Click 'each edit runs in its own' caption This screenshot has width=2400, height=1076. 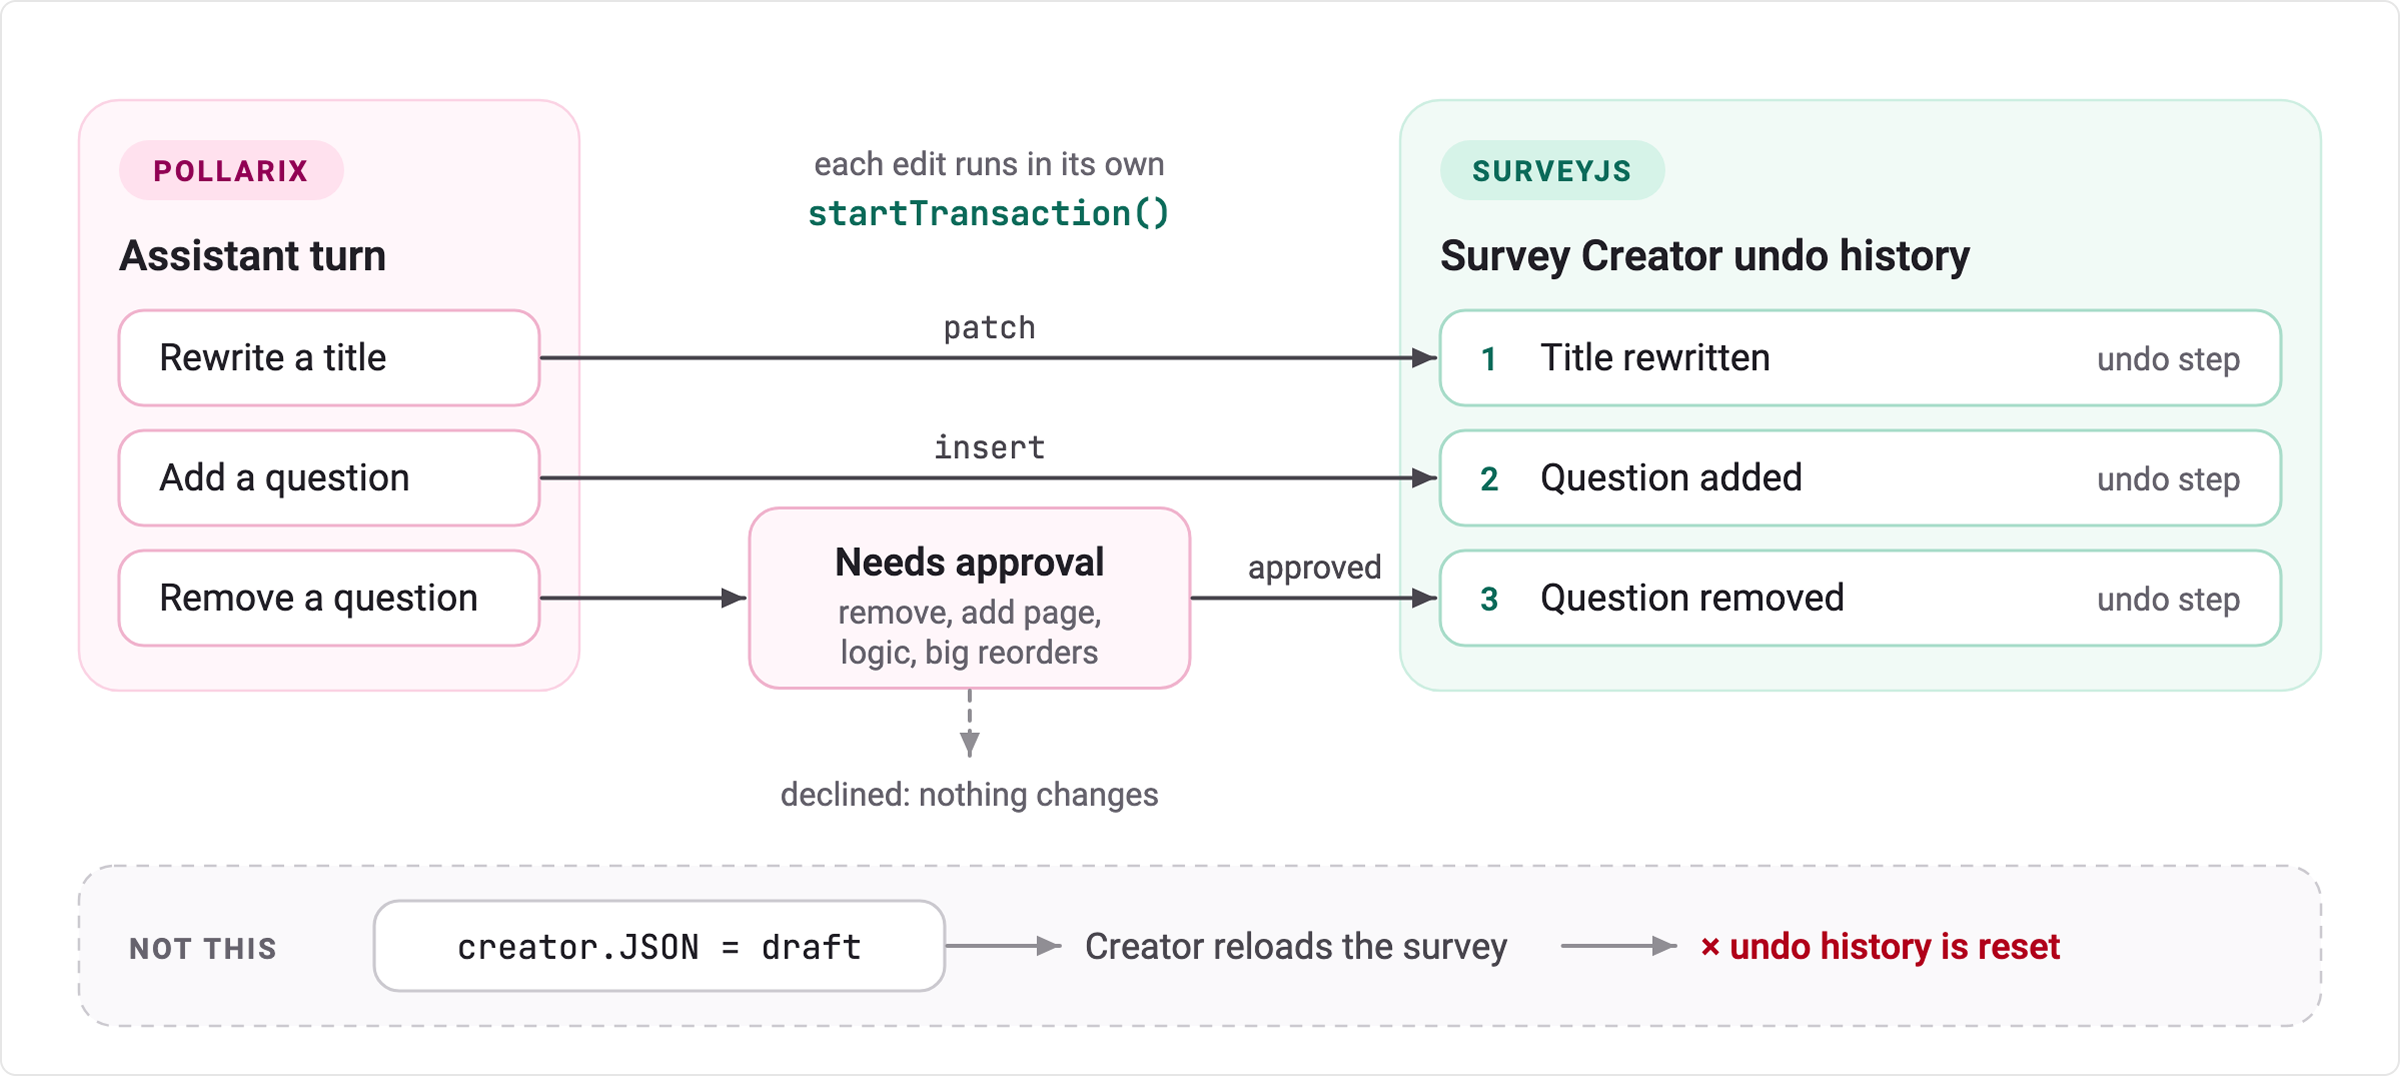coord(989,164)
